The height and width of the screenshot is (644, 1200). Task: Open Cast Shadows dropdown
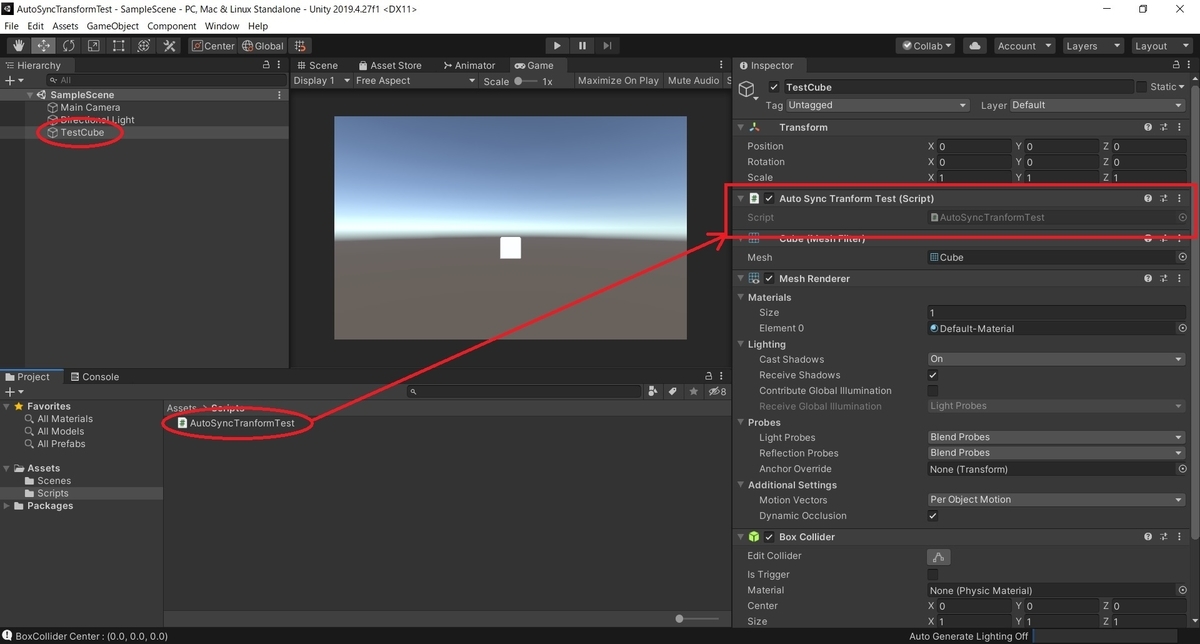(x=1056, y=359)
